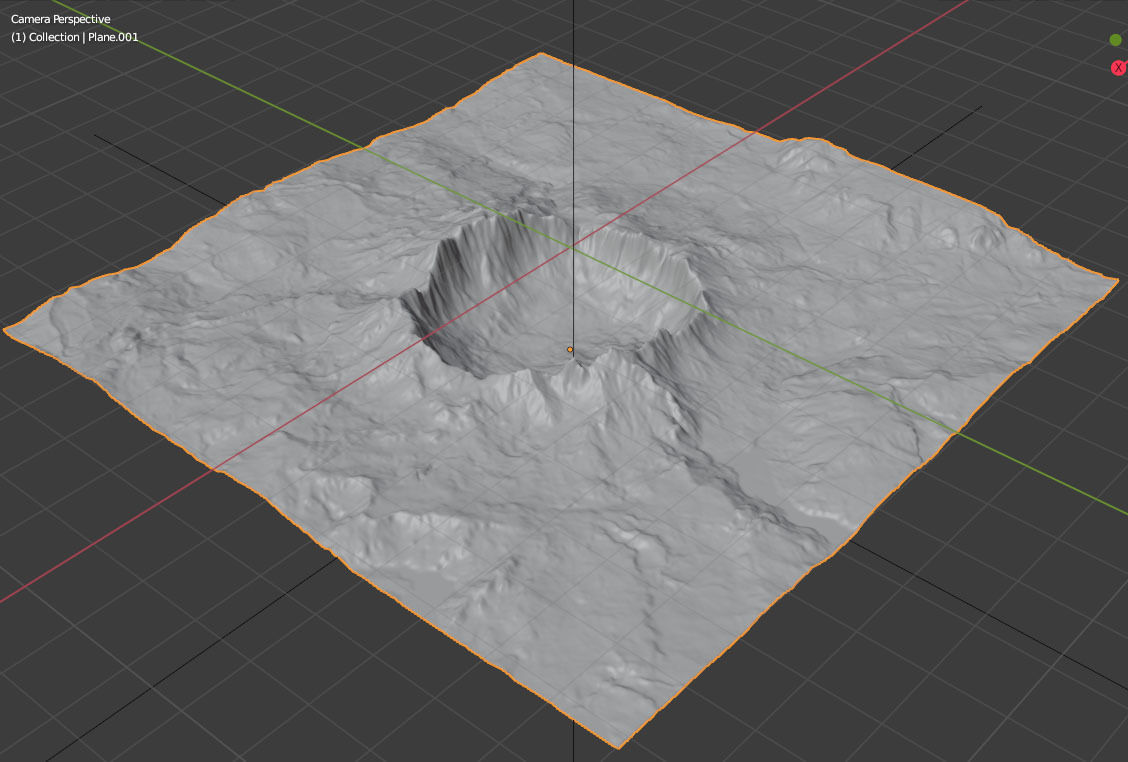Screen dimensions: 1128x762
Task: Click the orange object origin dot
Action: coord(570,350)
